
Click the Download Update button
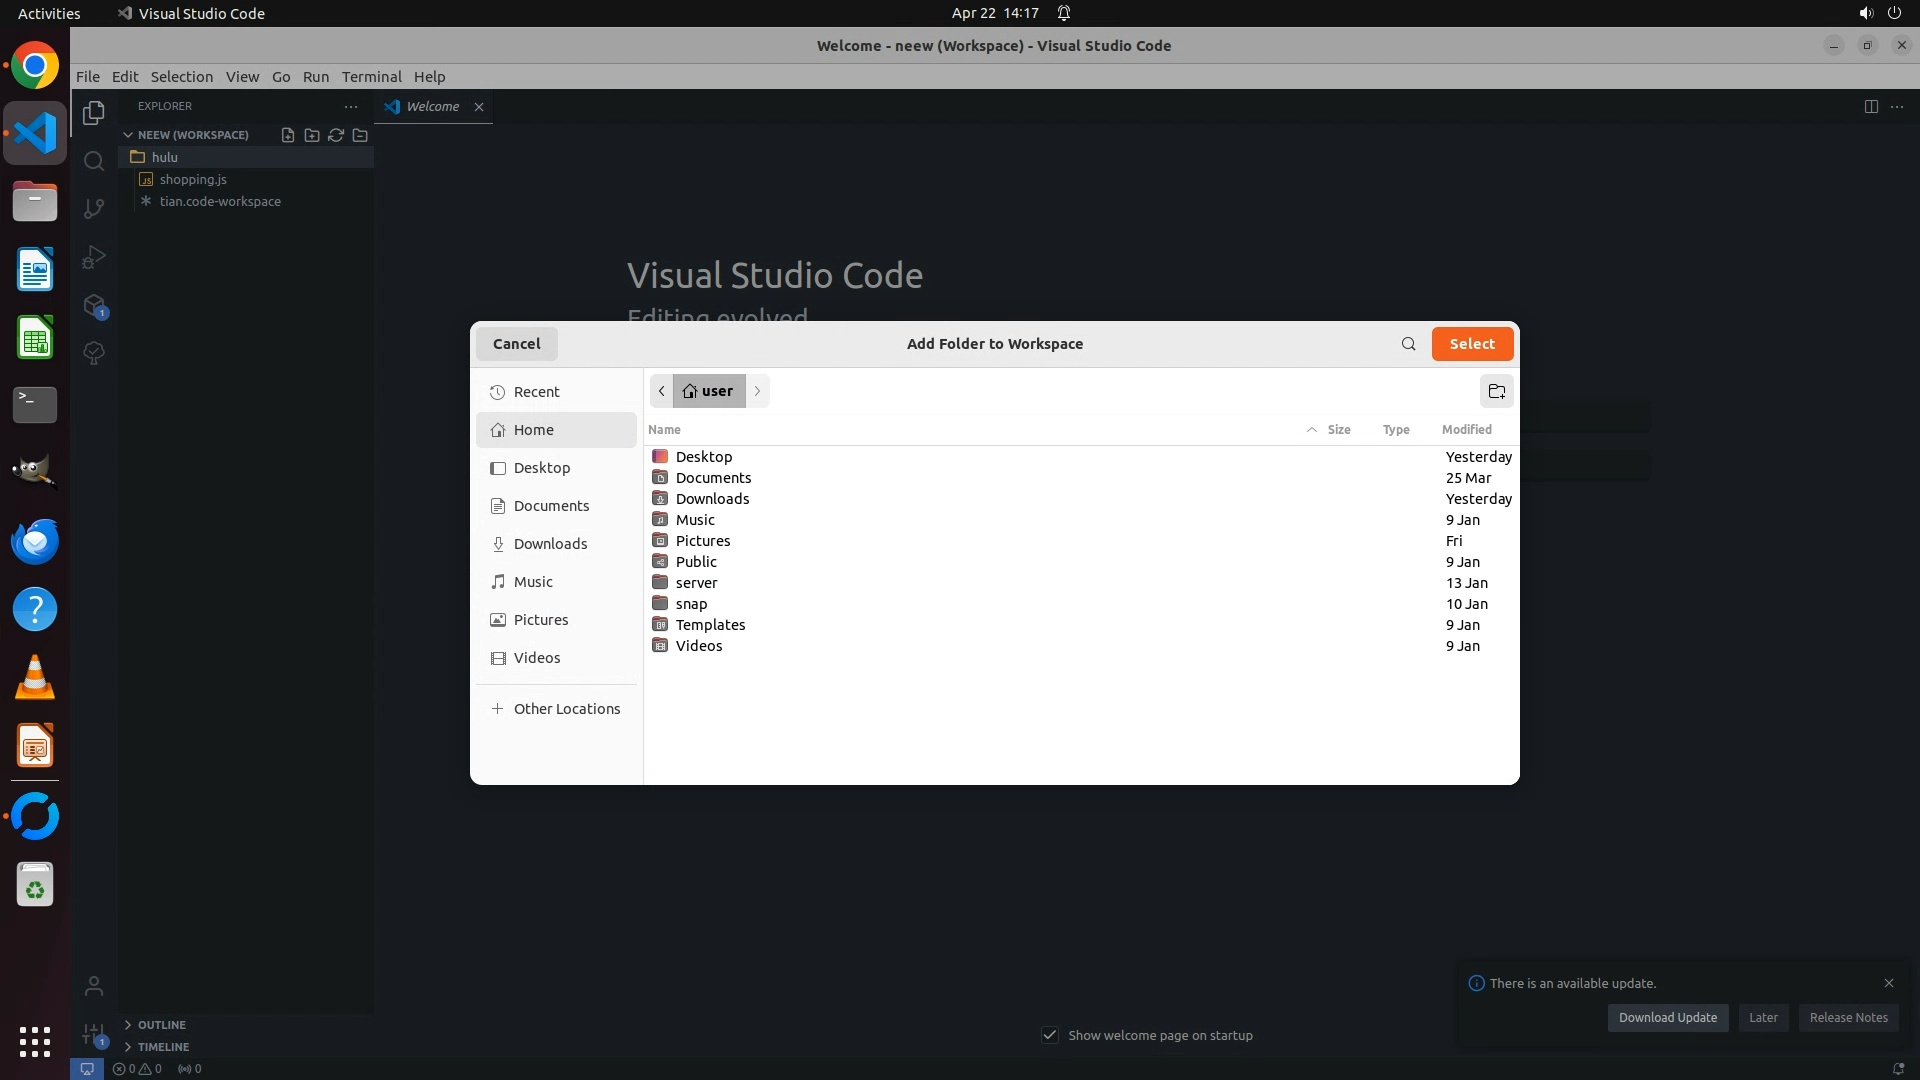1667,1018
